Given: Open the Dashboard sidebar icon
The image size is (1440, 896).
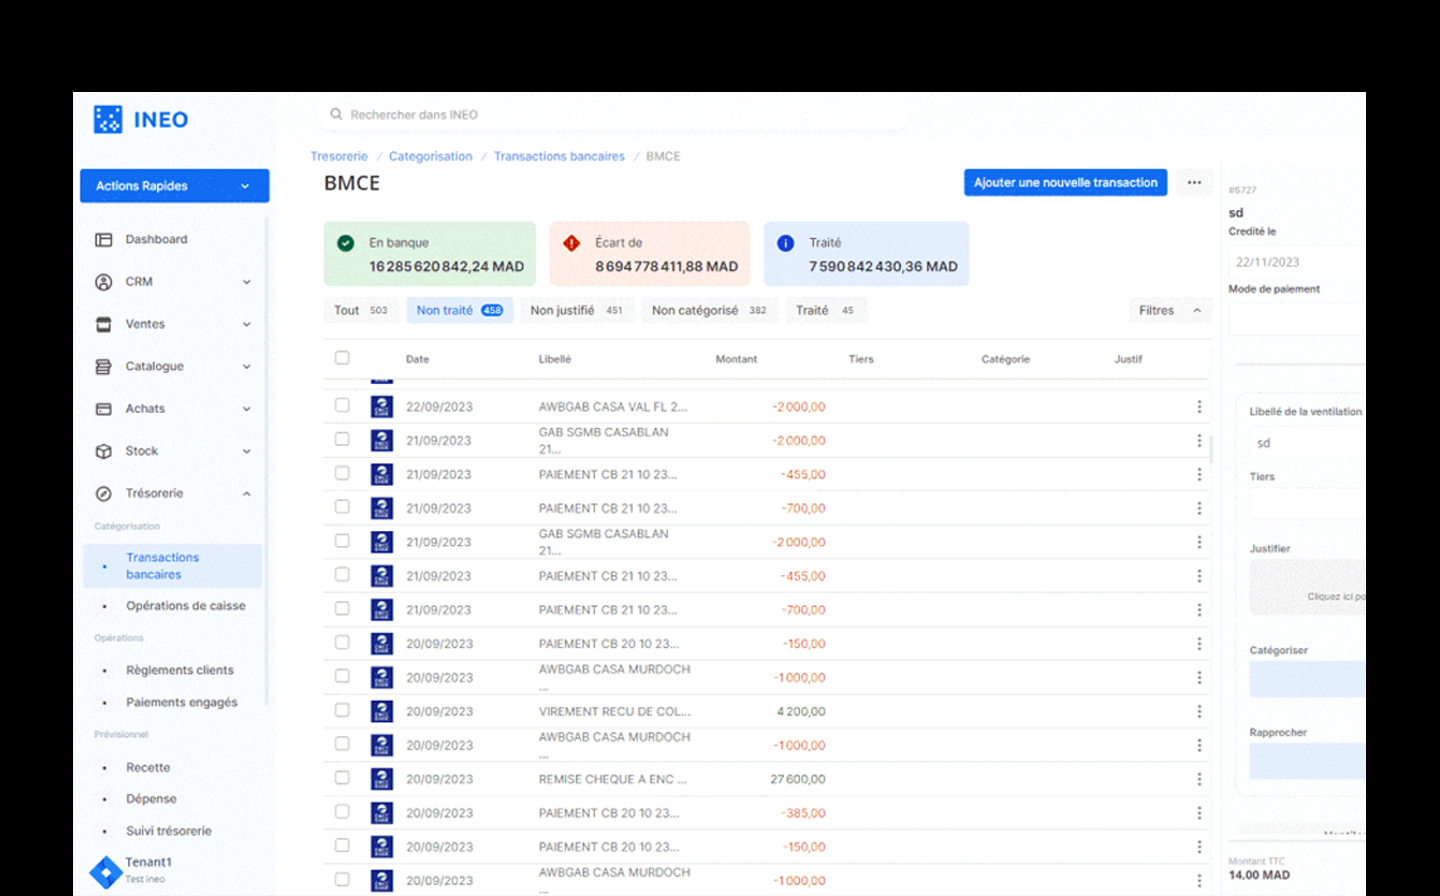Looking at the screenshot, I should [x=104, y=240].
